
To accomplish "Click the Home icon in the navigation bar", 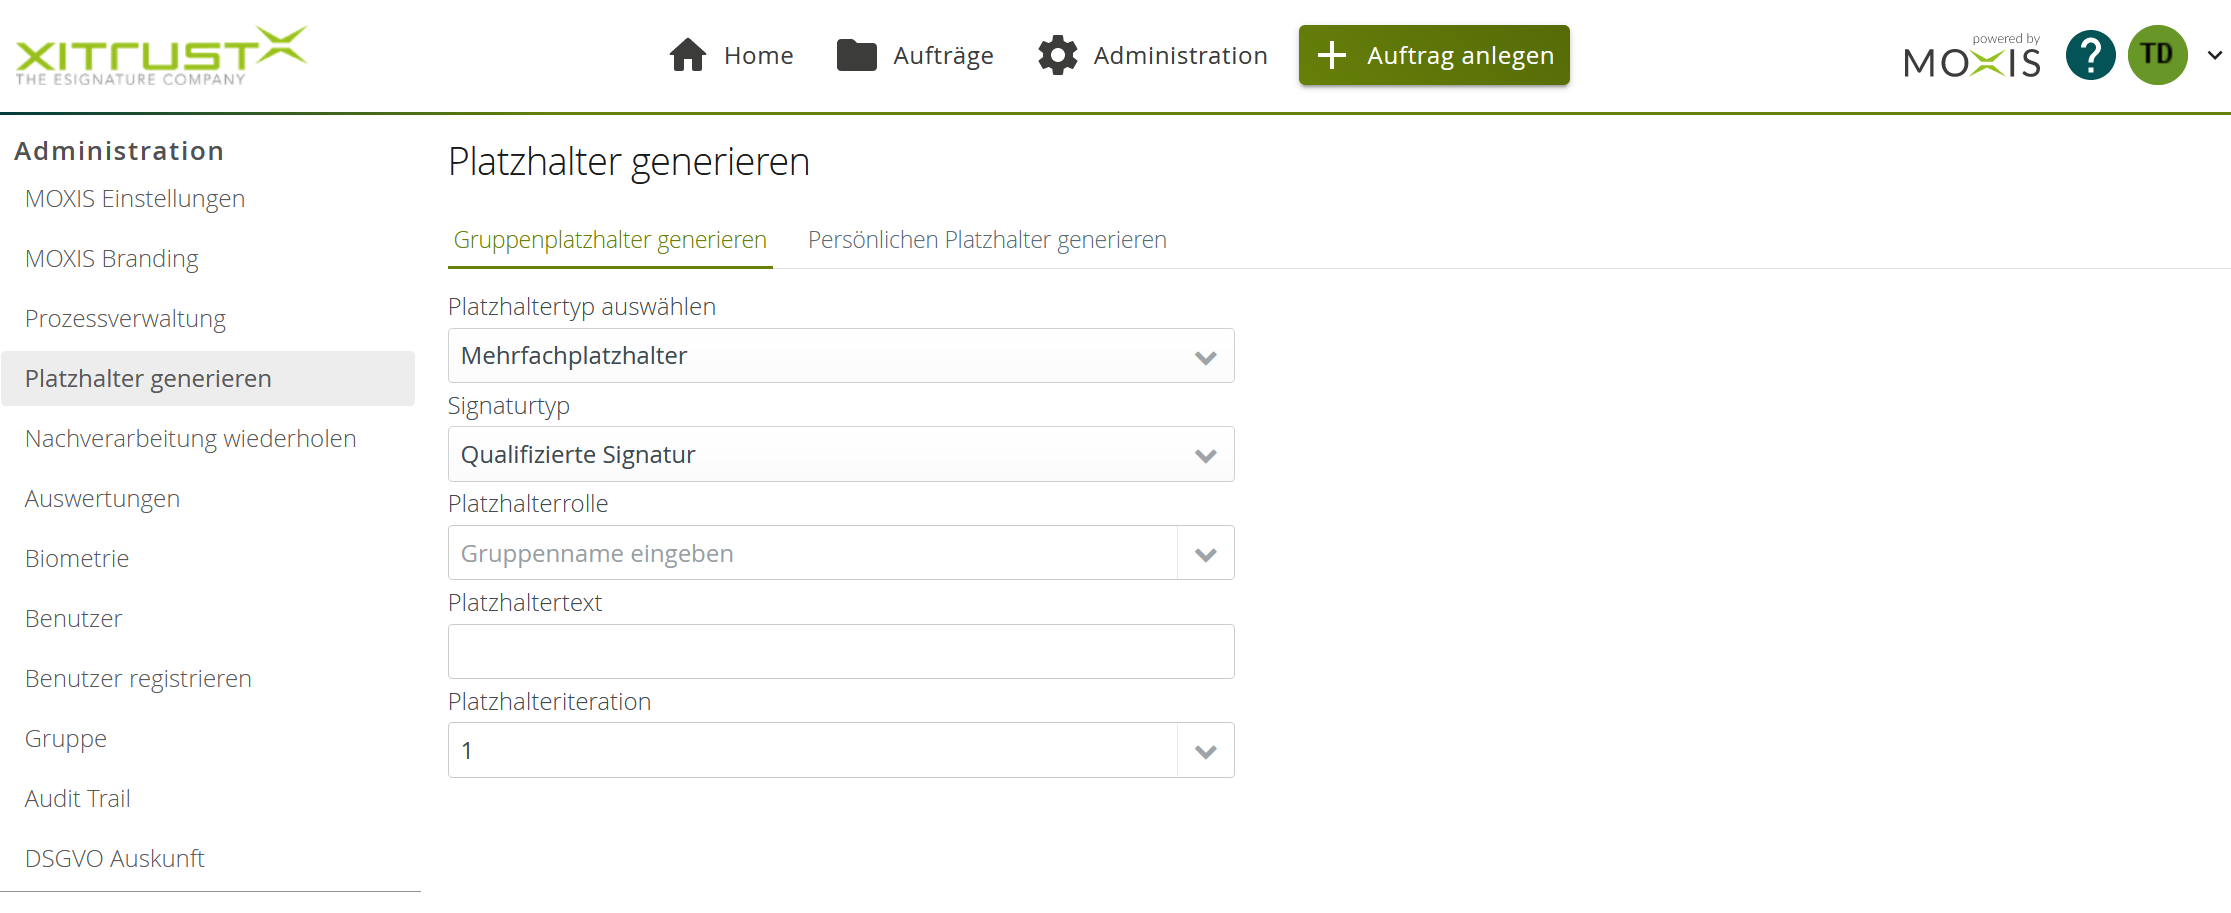I will [x=687, y=55].
